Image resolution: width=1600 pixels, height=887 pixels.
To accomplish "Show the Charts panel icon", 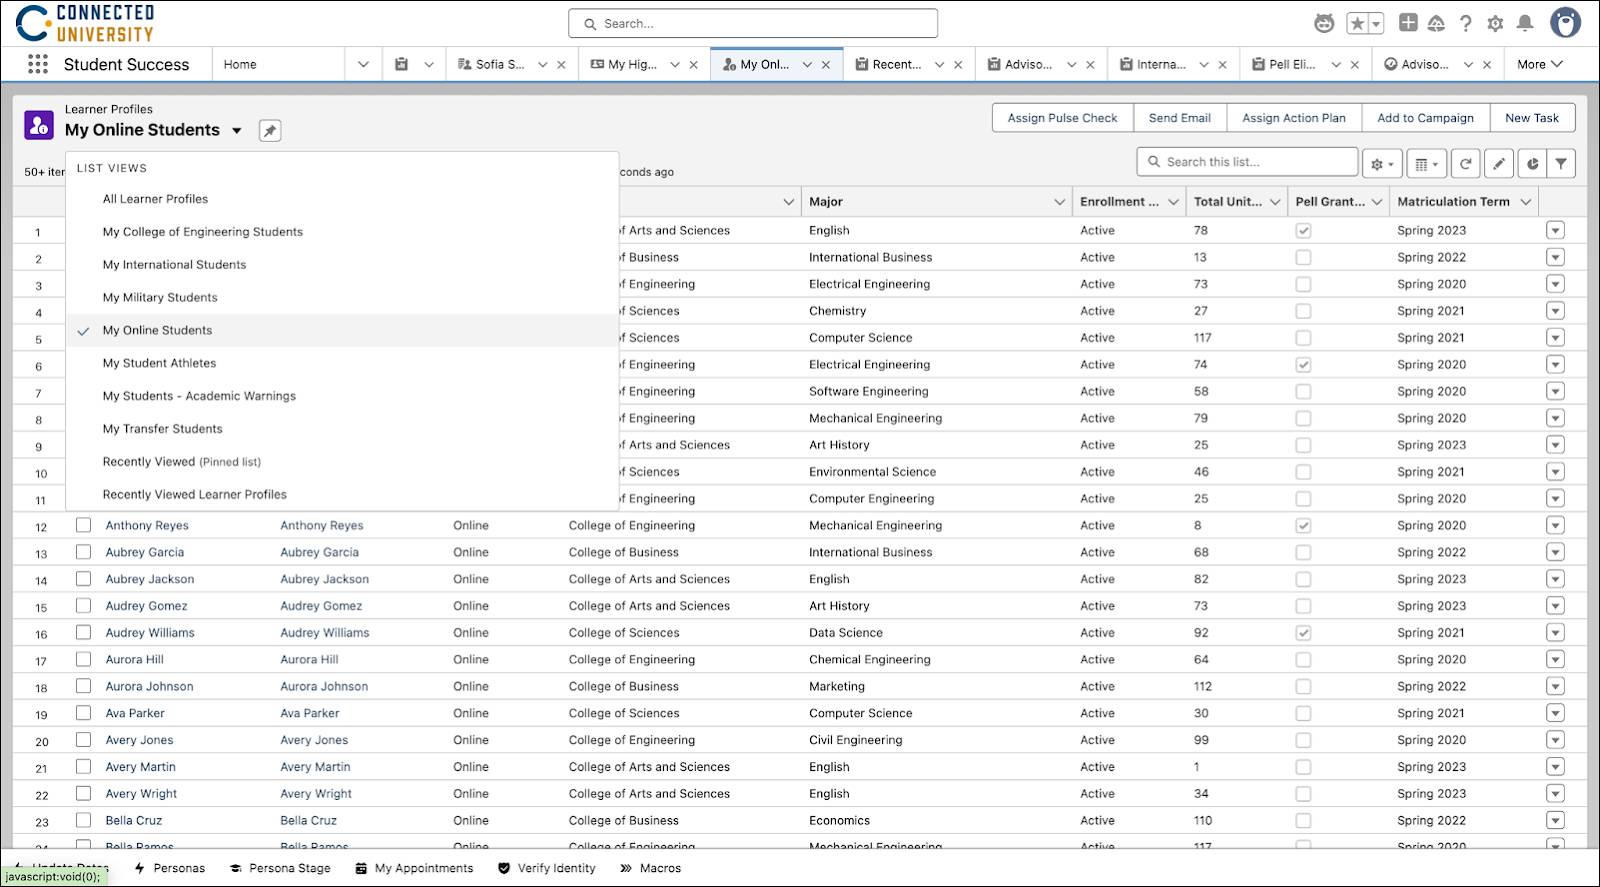I will pos(1532,164).
